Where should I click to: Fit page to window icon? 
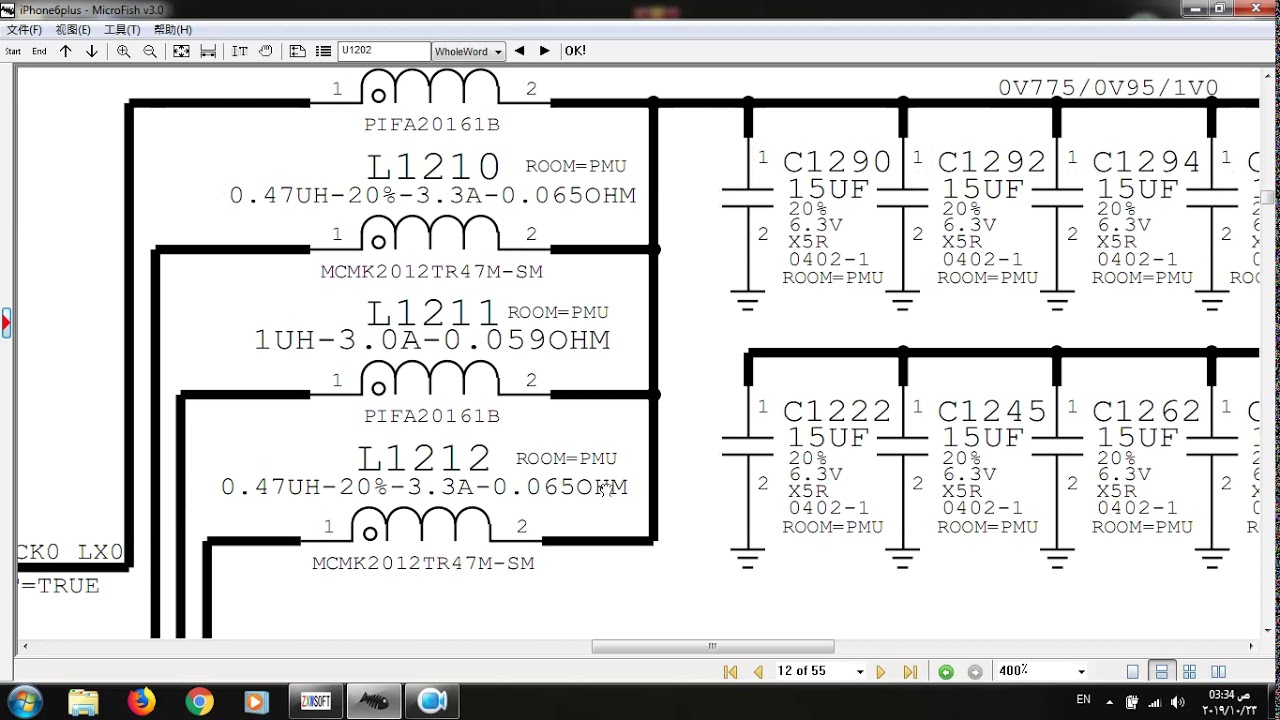point(181,51)
